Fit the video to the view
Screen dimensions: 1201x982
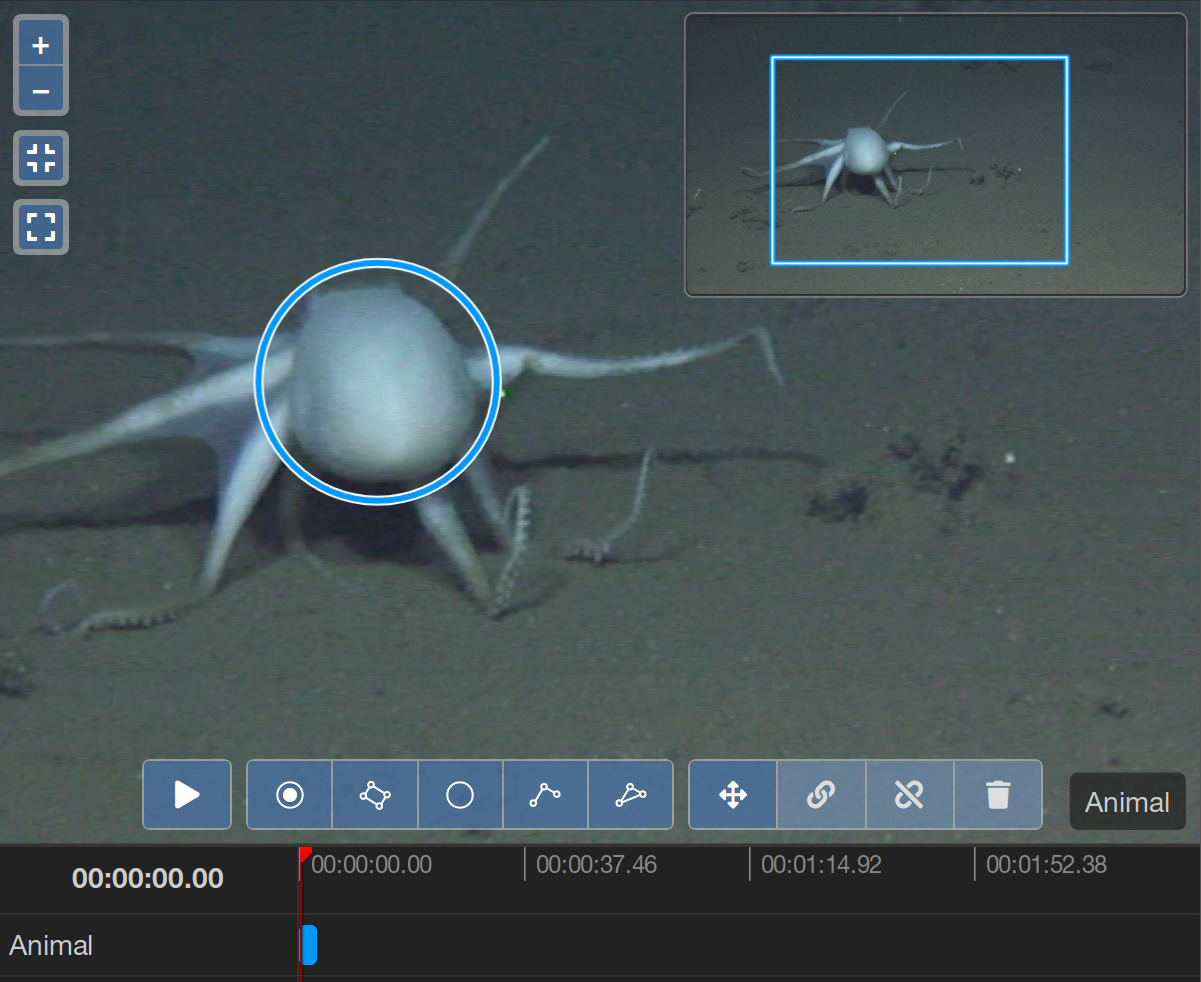tap(41, 158)
